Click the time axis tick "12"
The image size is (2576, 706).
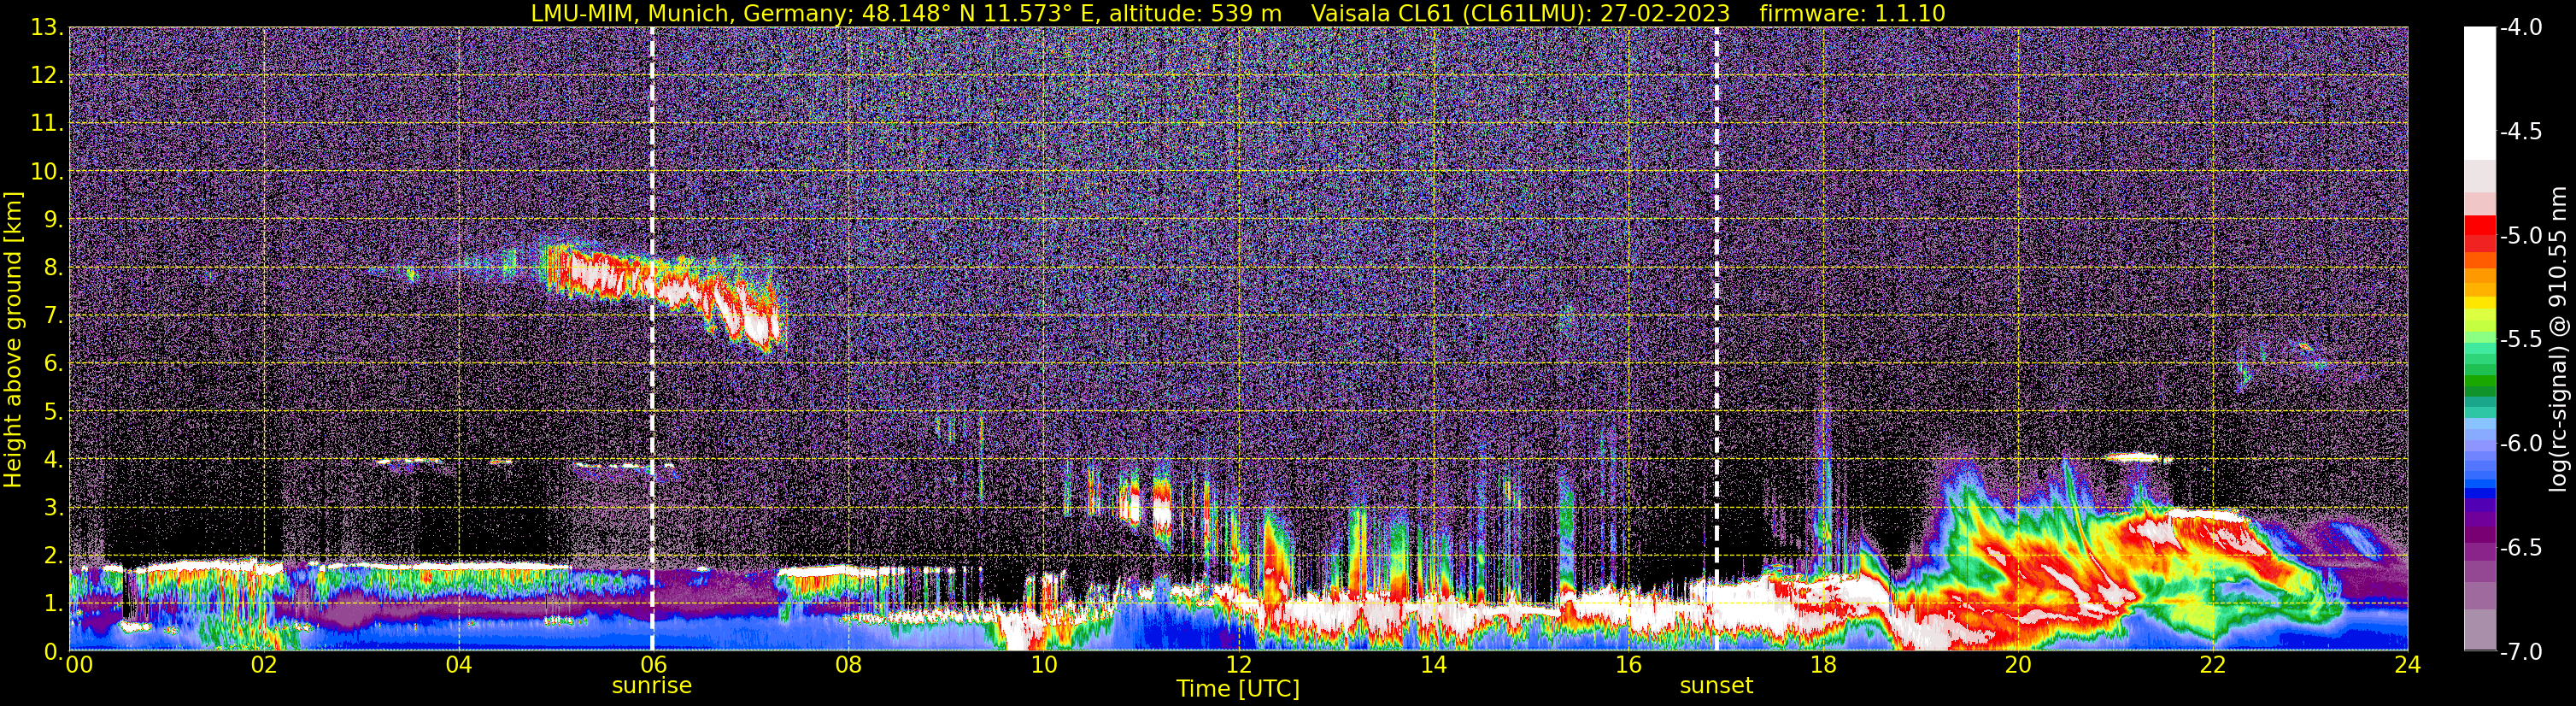[x=1238, y=665]
